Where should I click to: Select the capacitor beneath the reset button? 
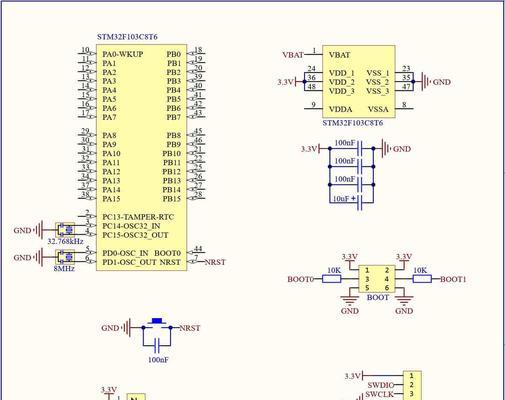pos(157,345)
